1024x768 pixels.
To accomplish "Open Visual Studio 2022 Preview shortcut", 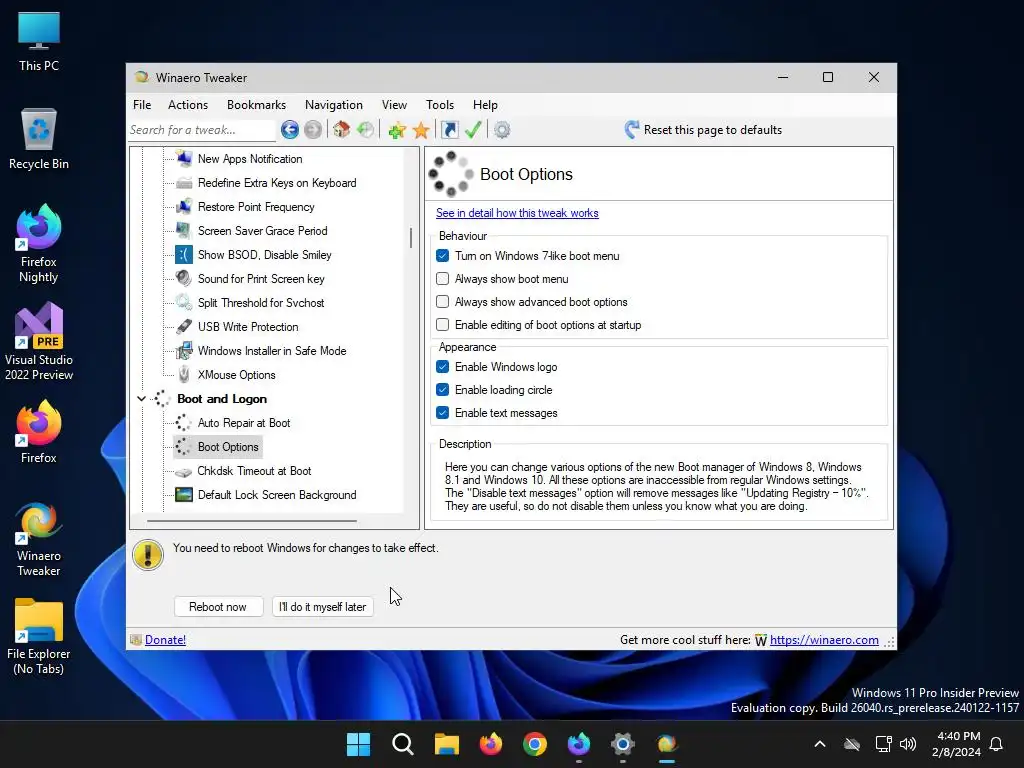I will pos(39,342).
